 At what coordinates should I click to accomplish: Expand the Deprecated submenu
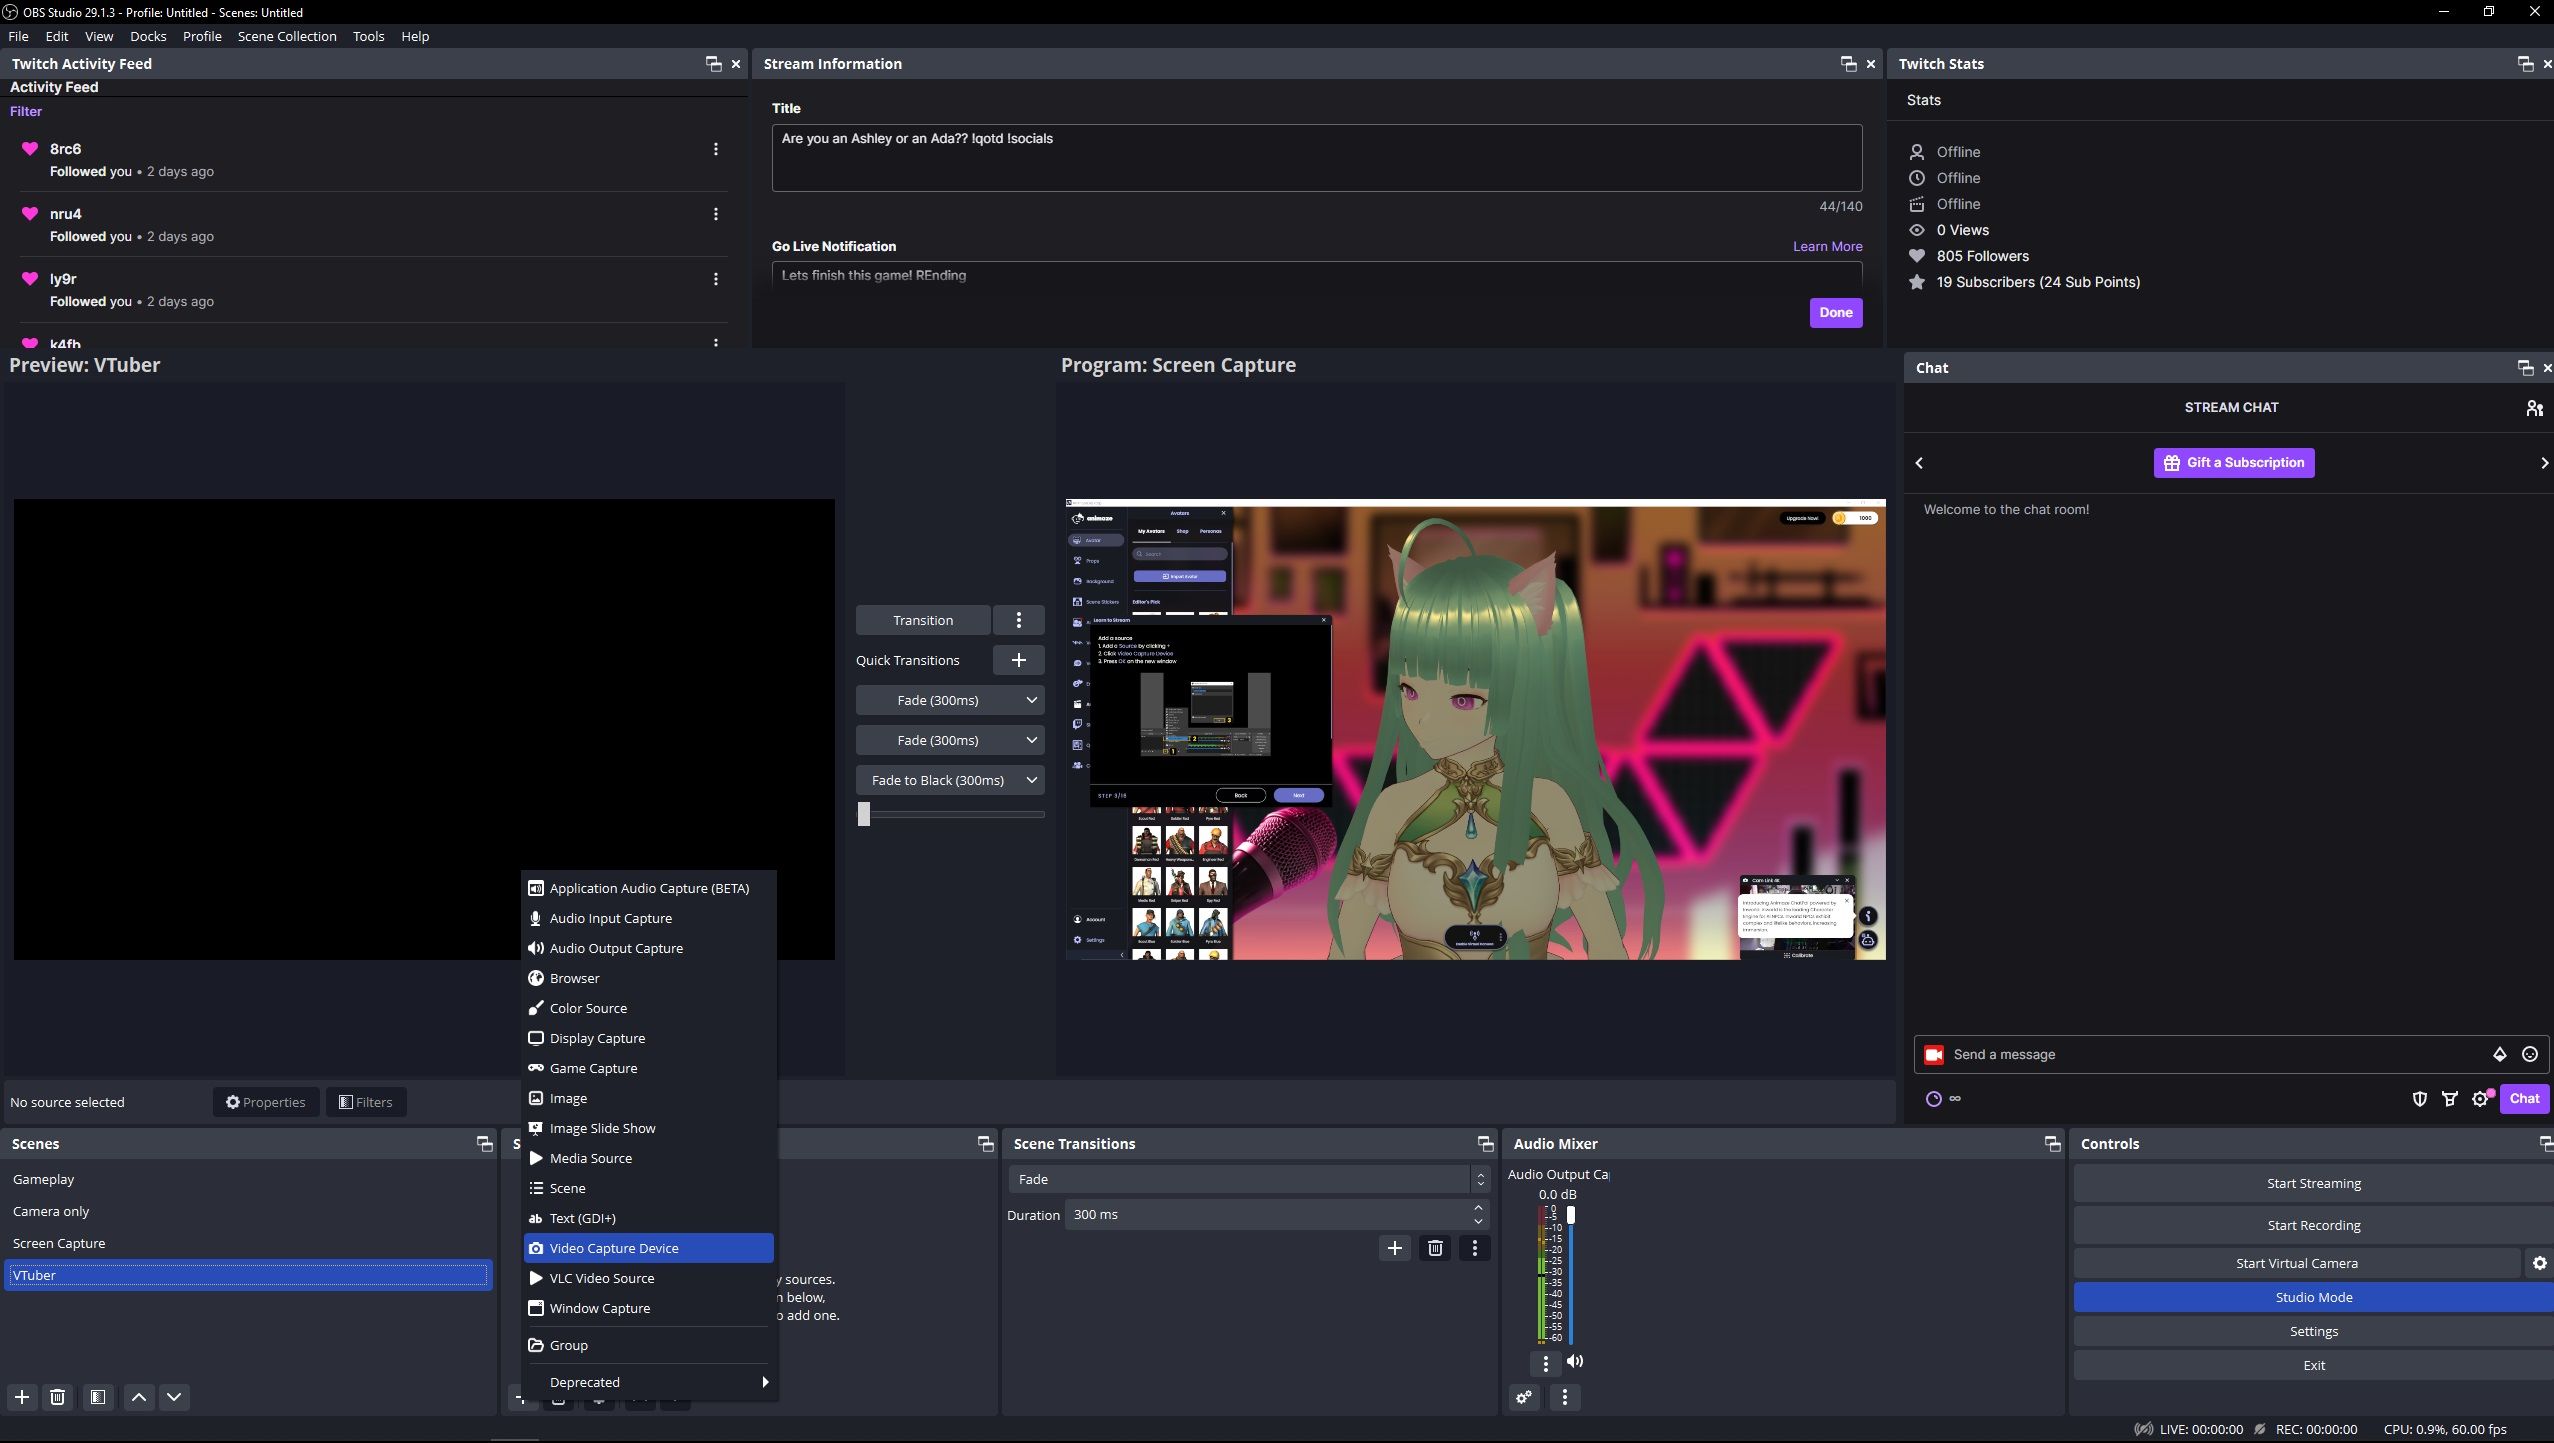pyautogui.click(x=650, y=1382)
